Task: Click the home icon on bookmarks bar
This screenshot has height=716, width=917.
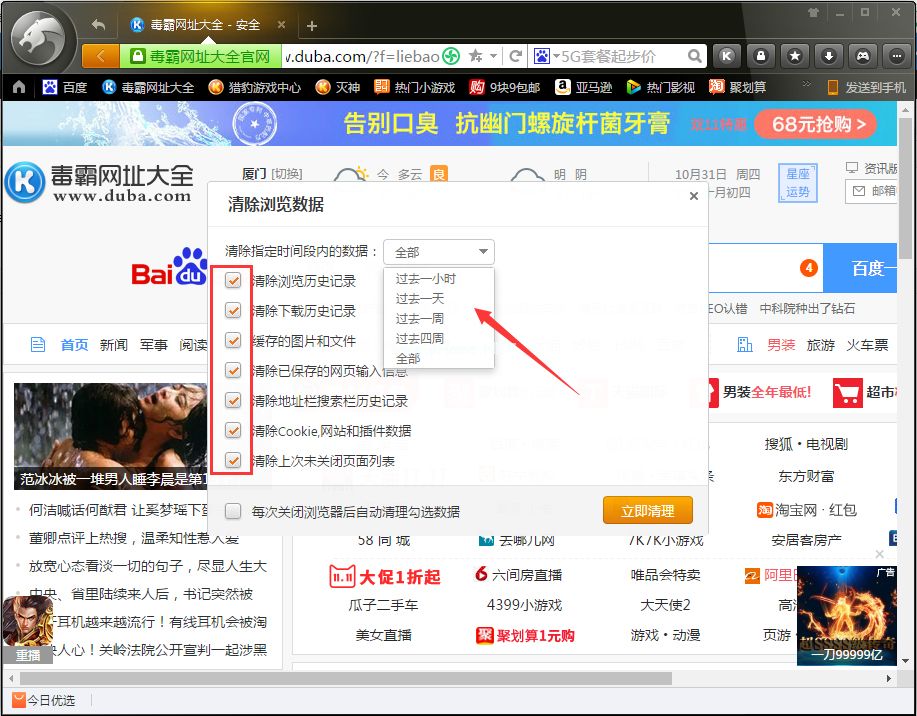Action: [x=18, y=87]
